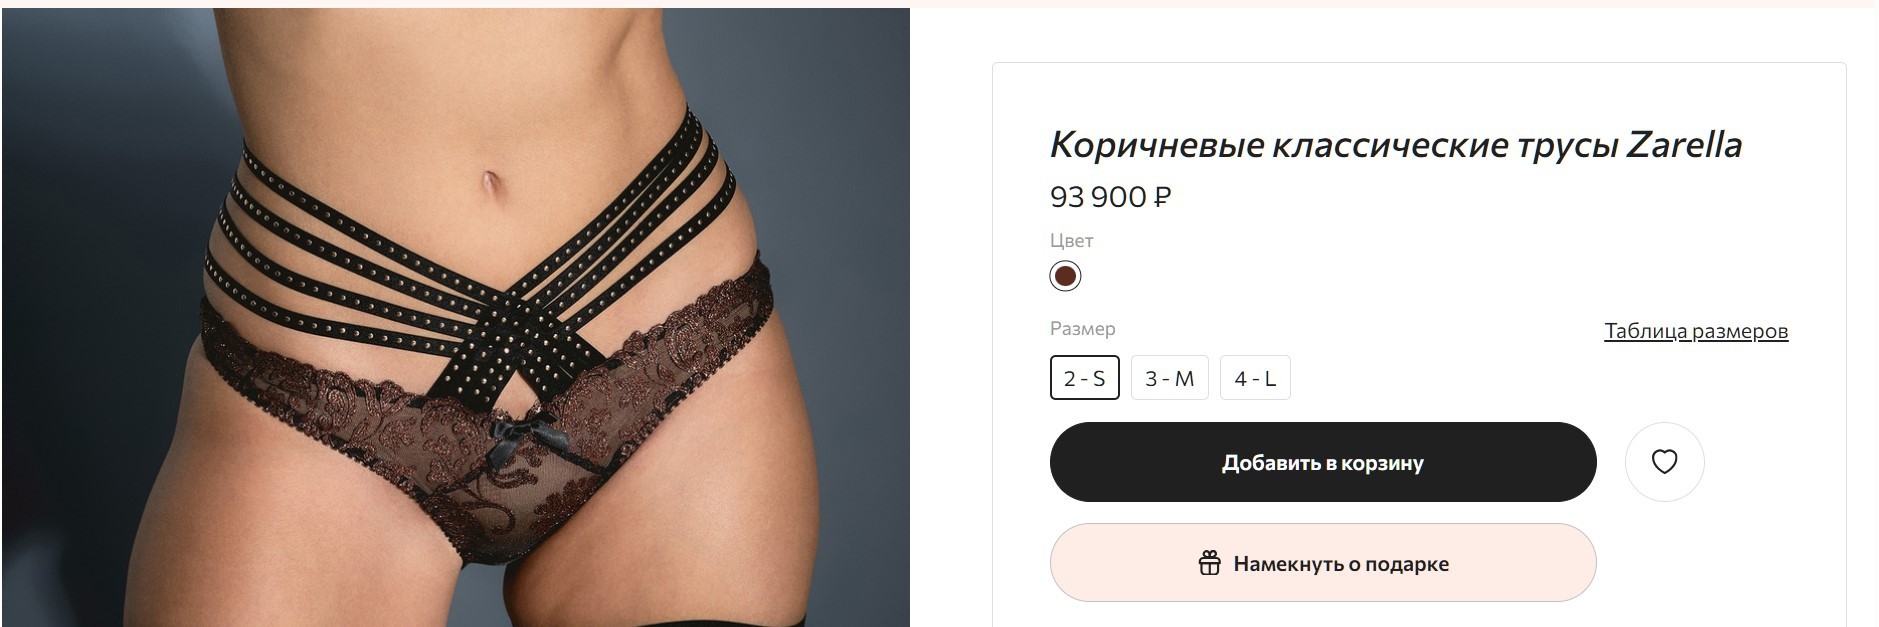Click the product title Коричневые классические трусы
Screen dimensions: 1879x627
click(x=1334, y=146)
